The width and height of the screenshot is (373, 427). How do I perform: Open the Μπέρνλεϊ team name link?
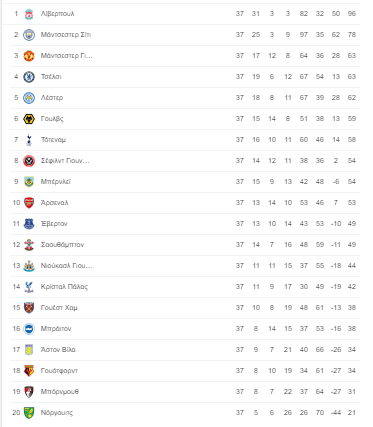click(56, 182)
